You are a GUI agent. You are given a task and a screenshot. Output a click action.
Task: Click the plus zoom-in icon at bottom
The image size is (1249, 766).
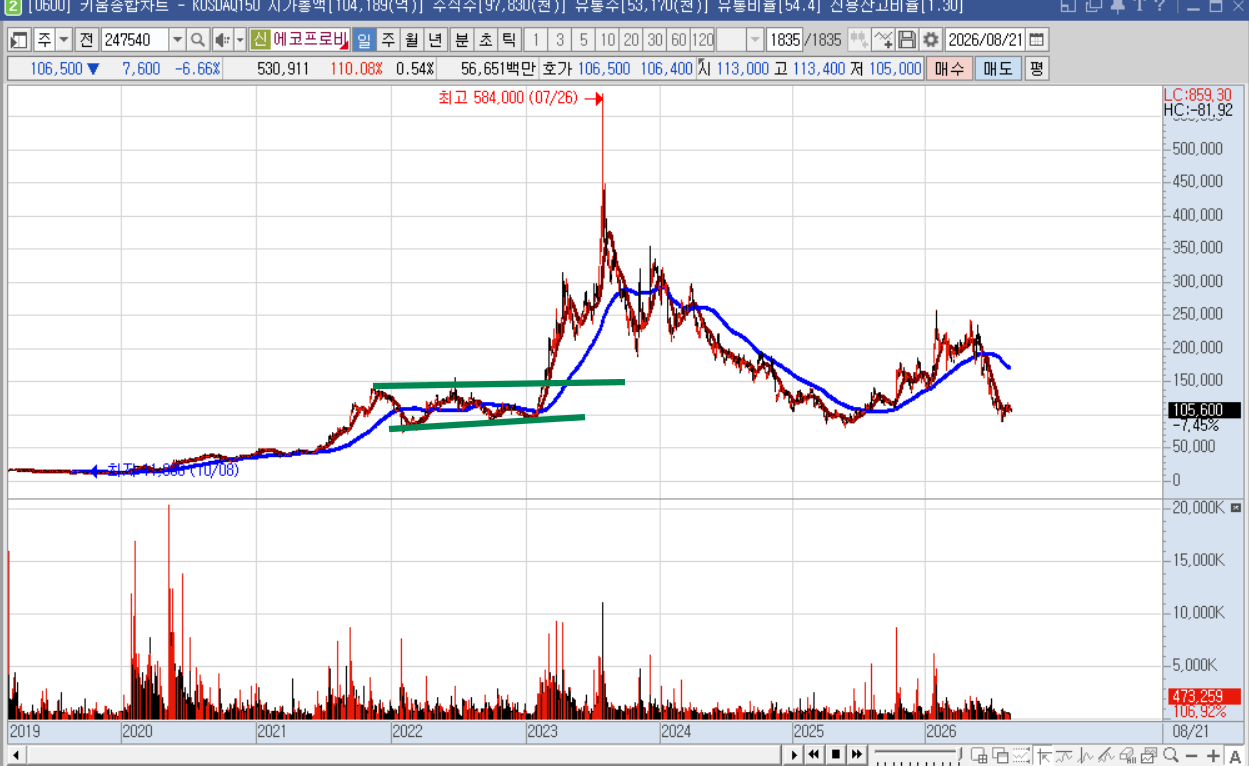coord(1213,755)
